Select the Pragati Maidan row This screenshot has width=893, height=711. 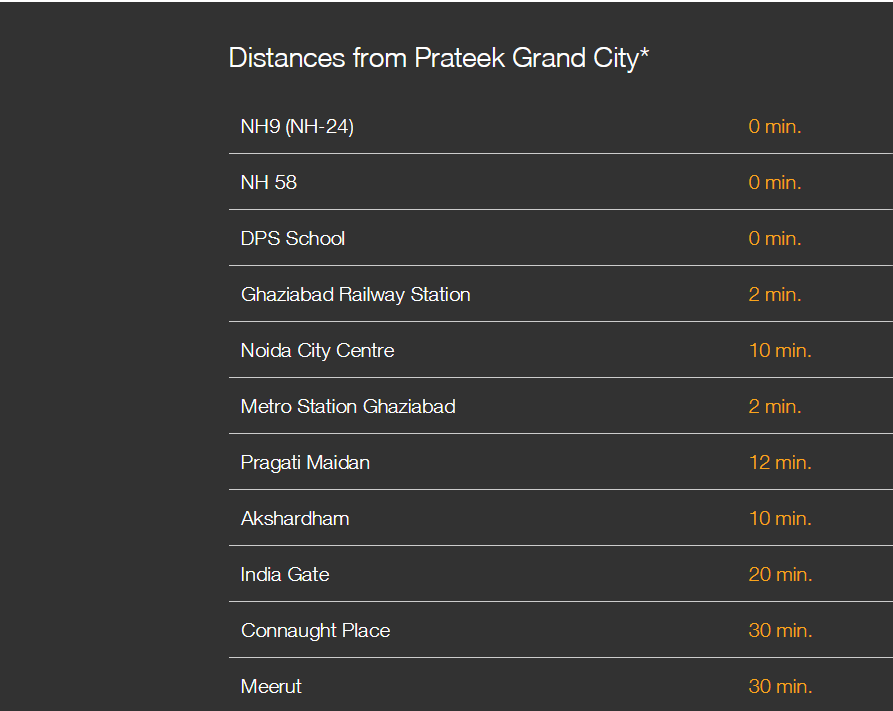click(305, 463)
